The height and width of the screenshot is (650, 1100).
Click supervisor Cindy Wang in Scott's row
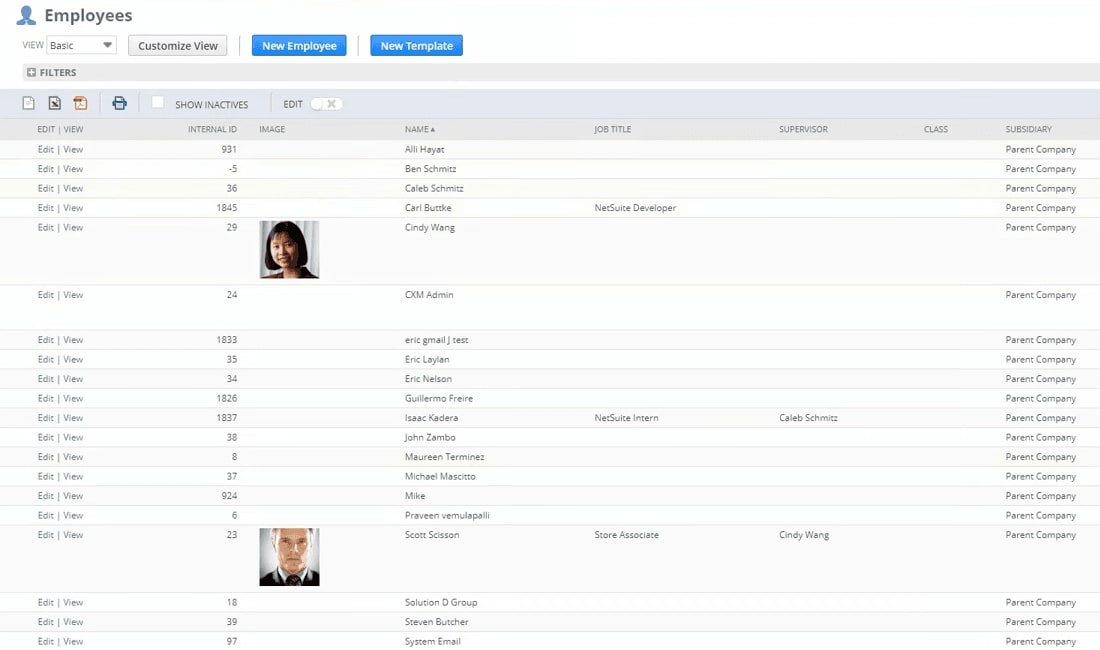click(804, 535)
